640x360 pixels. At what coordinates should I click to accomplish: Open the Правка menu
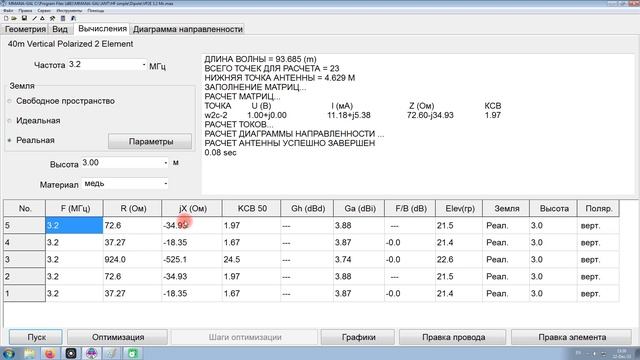pos(25,11)
